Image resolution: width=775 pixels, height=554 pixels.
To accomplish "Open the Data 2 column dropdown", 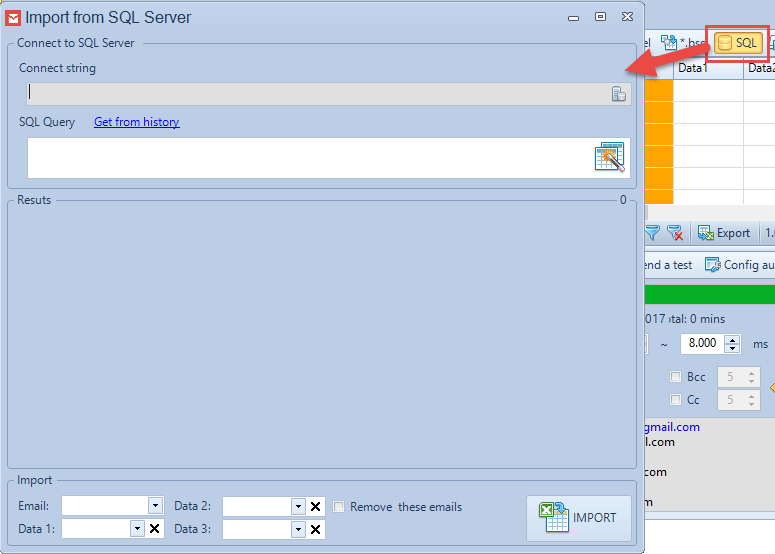I will [x=298, y=506].
